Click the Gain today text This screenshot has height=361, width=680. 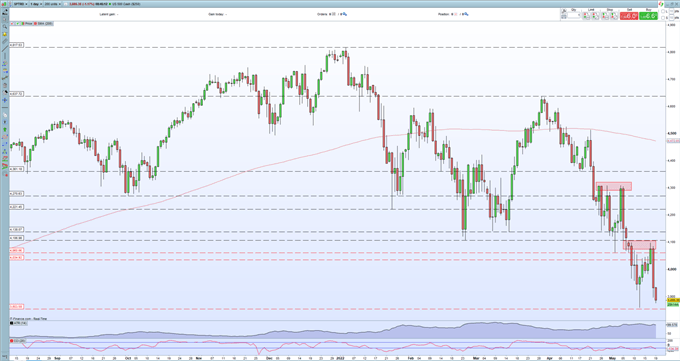click(x=216, y=14)
